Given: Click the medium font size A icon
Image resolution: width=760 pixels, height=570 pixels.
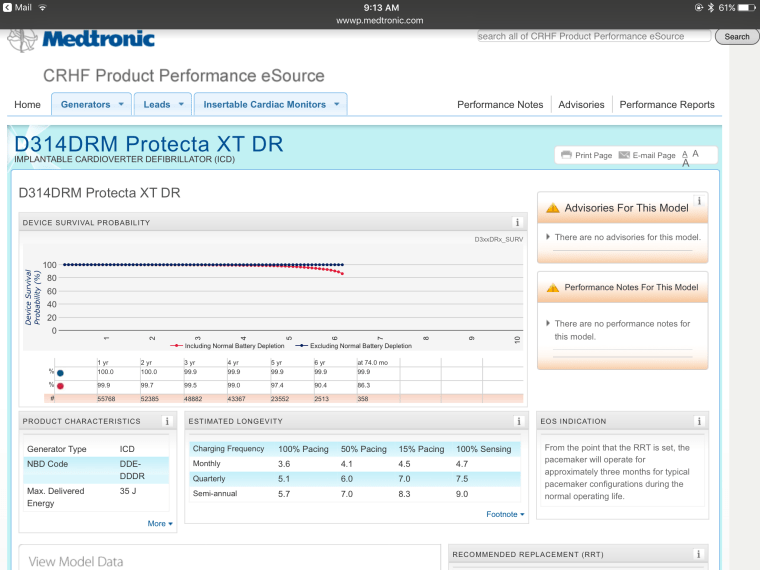Looking at the screenshot, I should tap(696, 154).
